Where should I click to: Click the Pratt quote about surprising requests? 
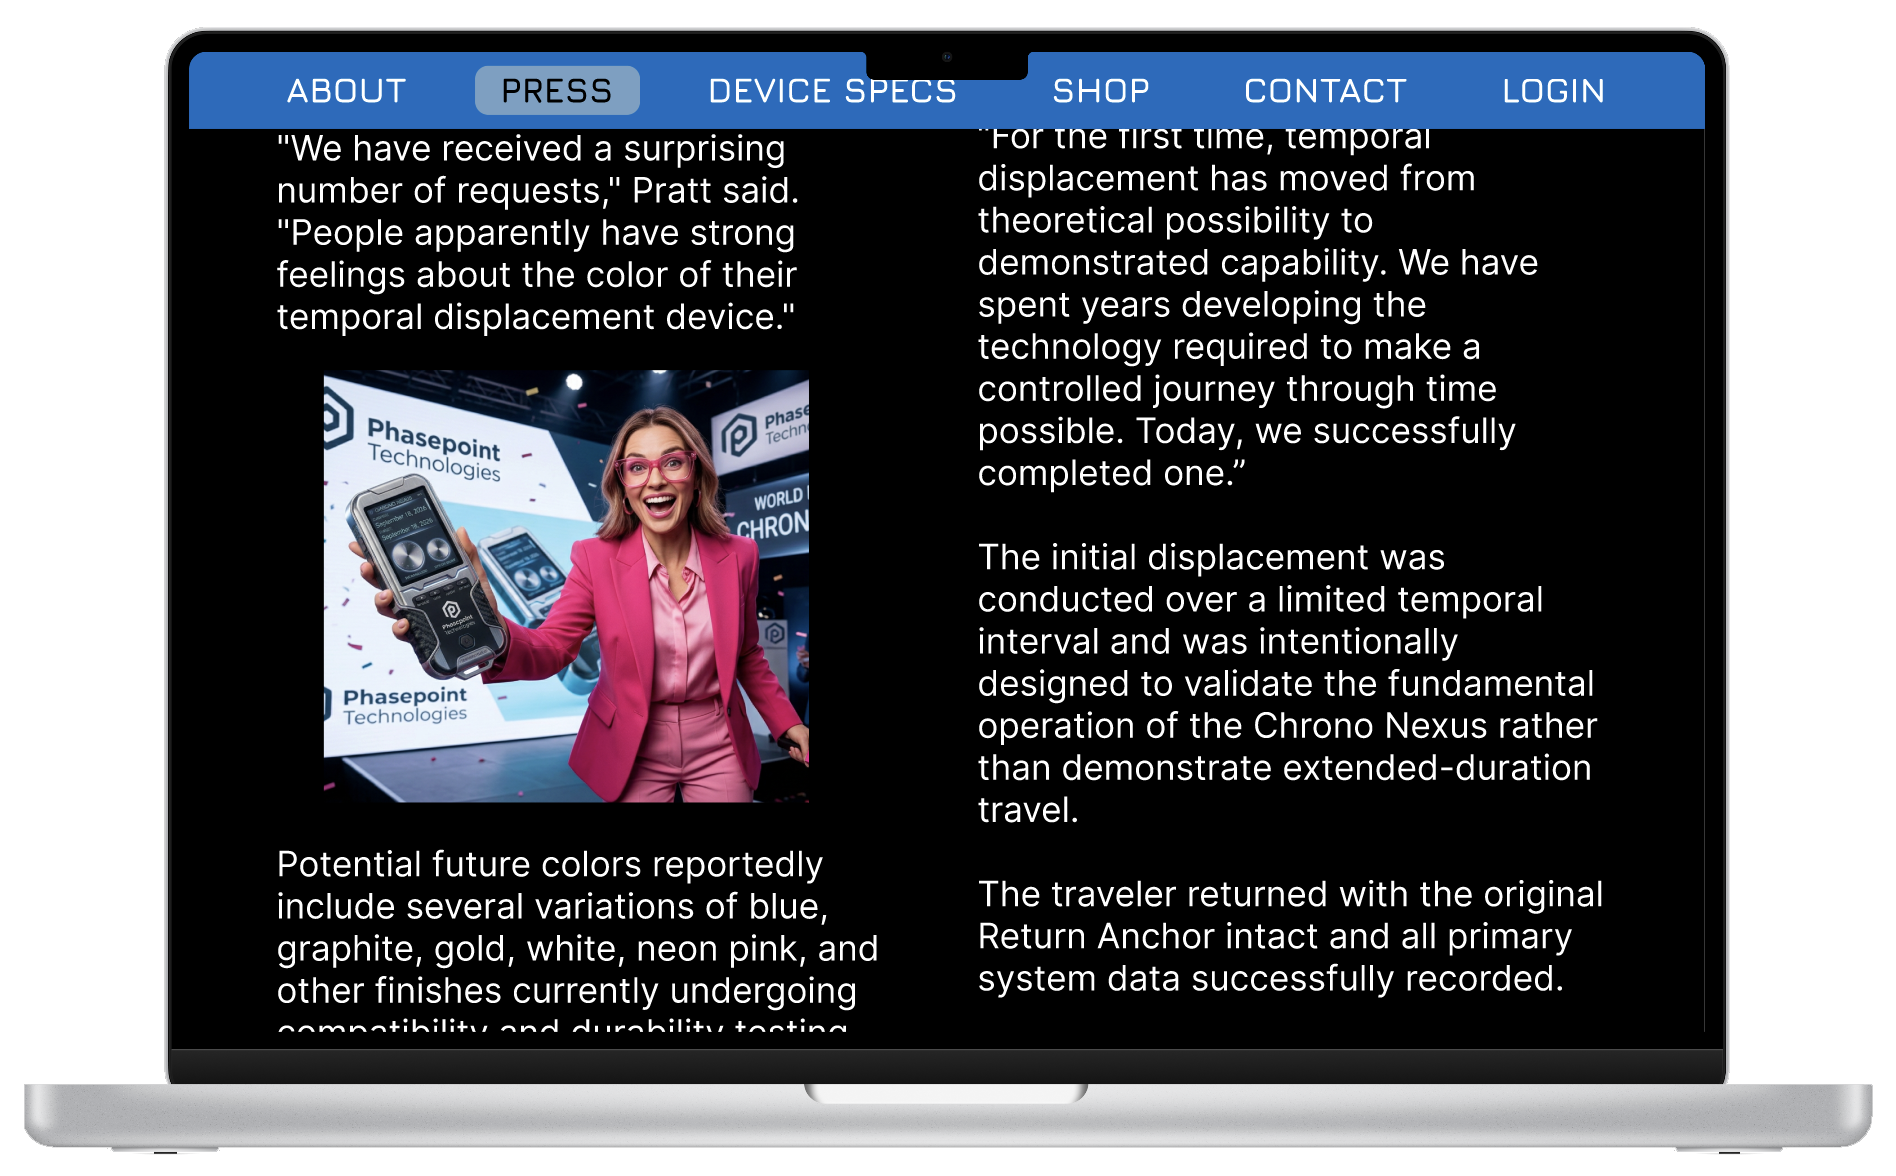pos(539,233)
